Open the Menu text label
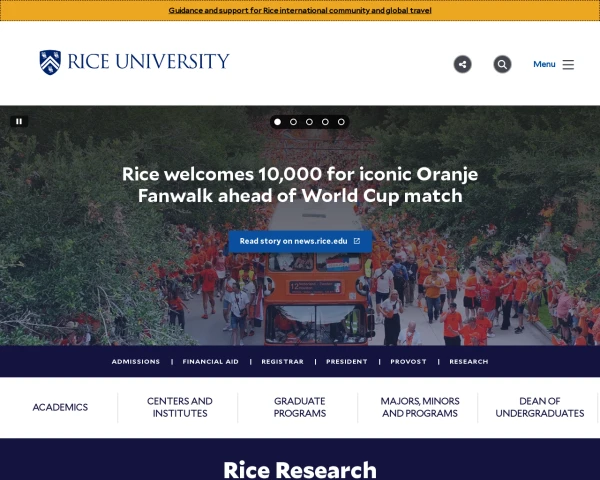 click(544, 64)
